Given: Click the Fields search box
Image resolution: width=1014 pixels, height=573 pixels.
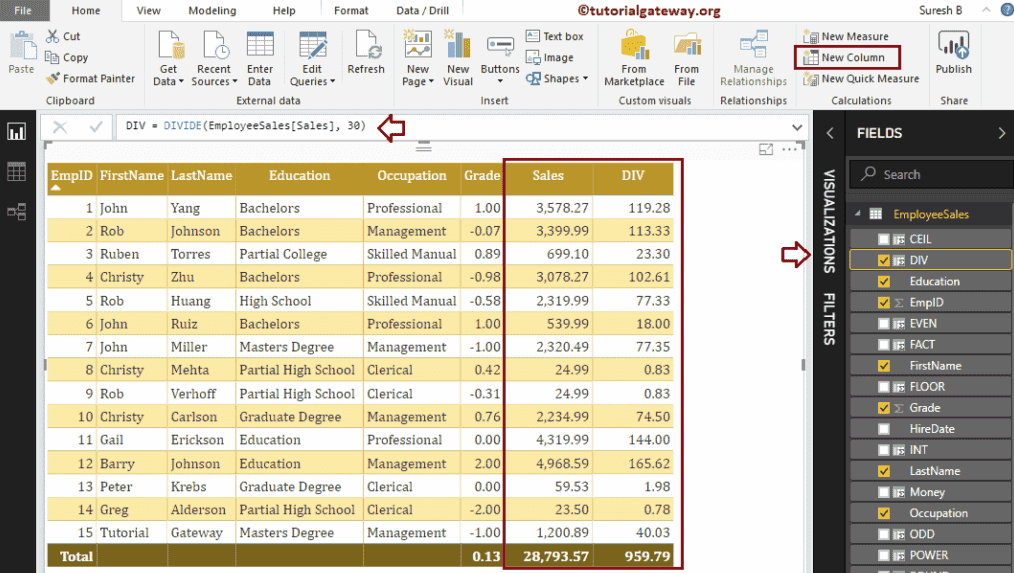Looking at the screenshot, I should [930, 174].
